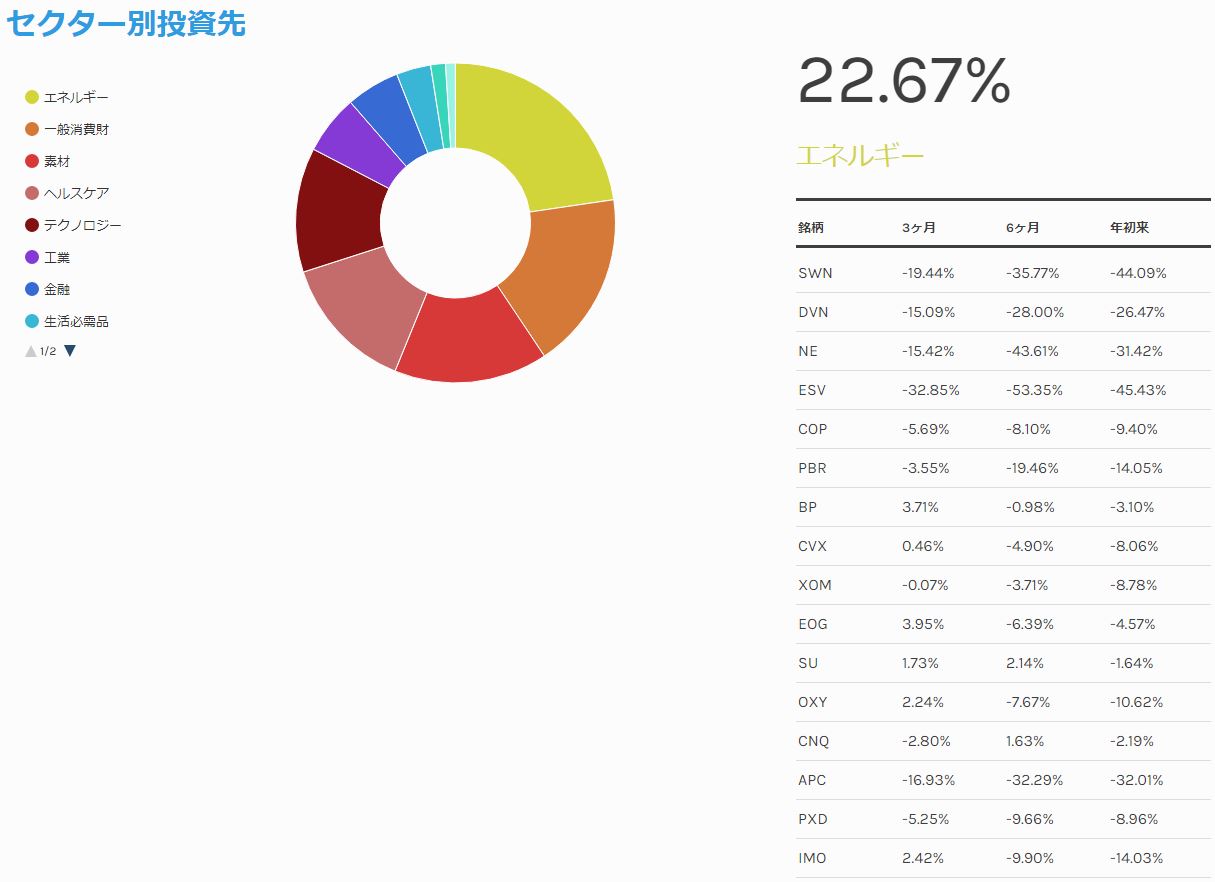1215x882 pixels.
Task: Click the 素材 legend color dot
Action: point(32,161)
